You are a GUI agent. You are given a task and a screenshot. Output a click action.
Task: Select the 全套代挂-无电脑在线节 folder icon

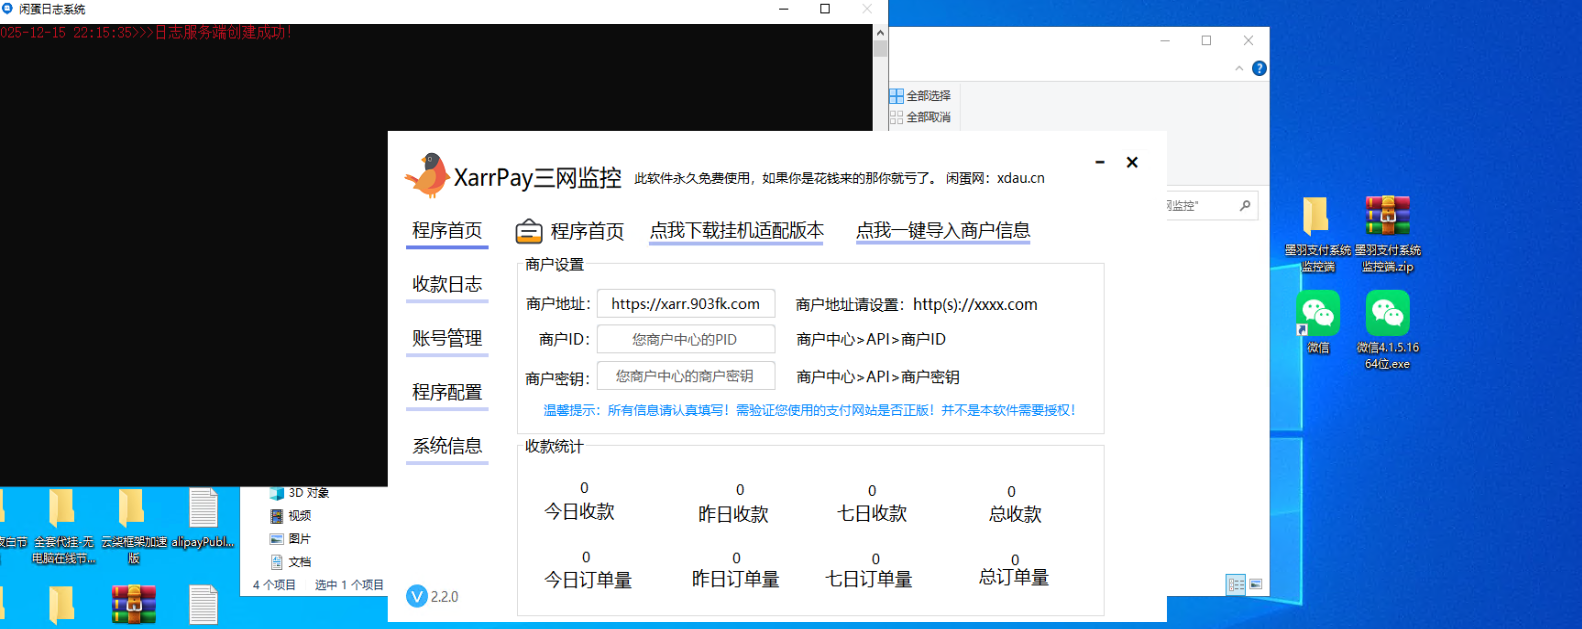tap(61, 508)
